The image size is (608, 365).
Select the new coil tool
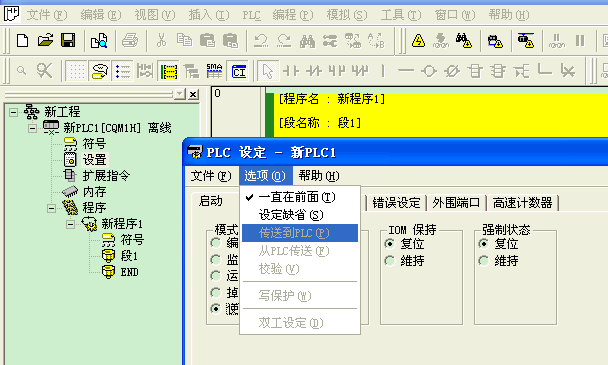click(x=429, y=71)
